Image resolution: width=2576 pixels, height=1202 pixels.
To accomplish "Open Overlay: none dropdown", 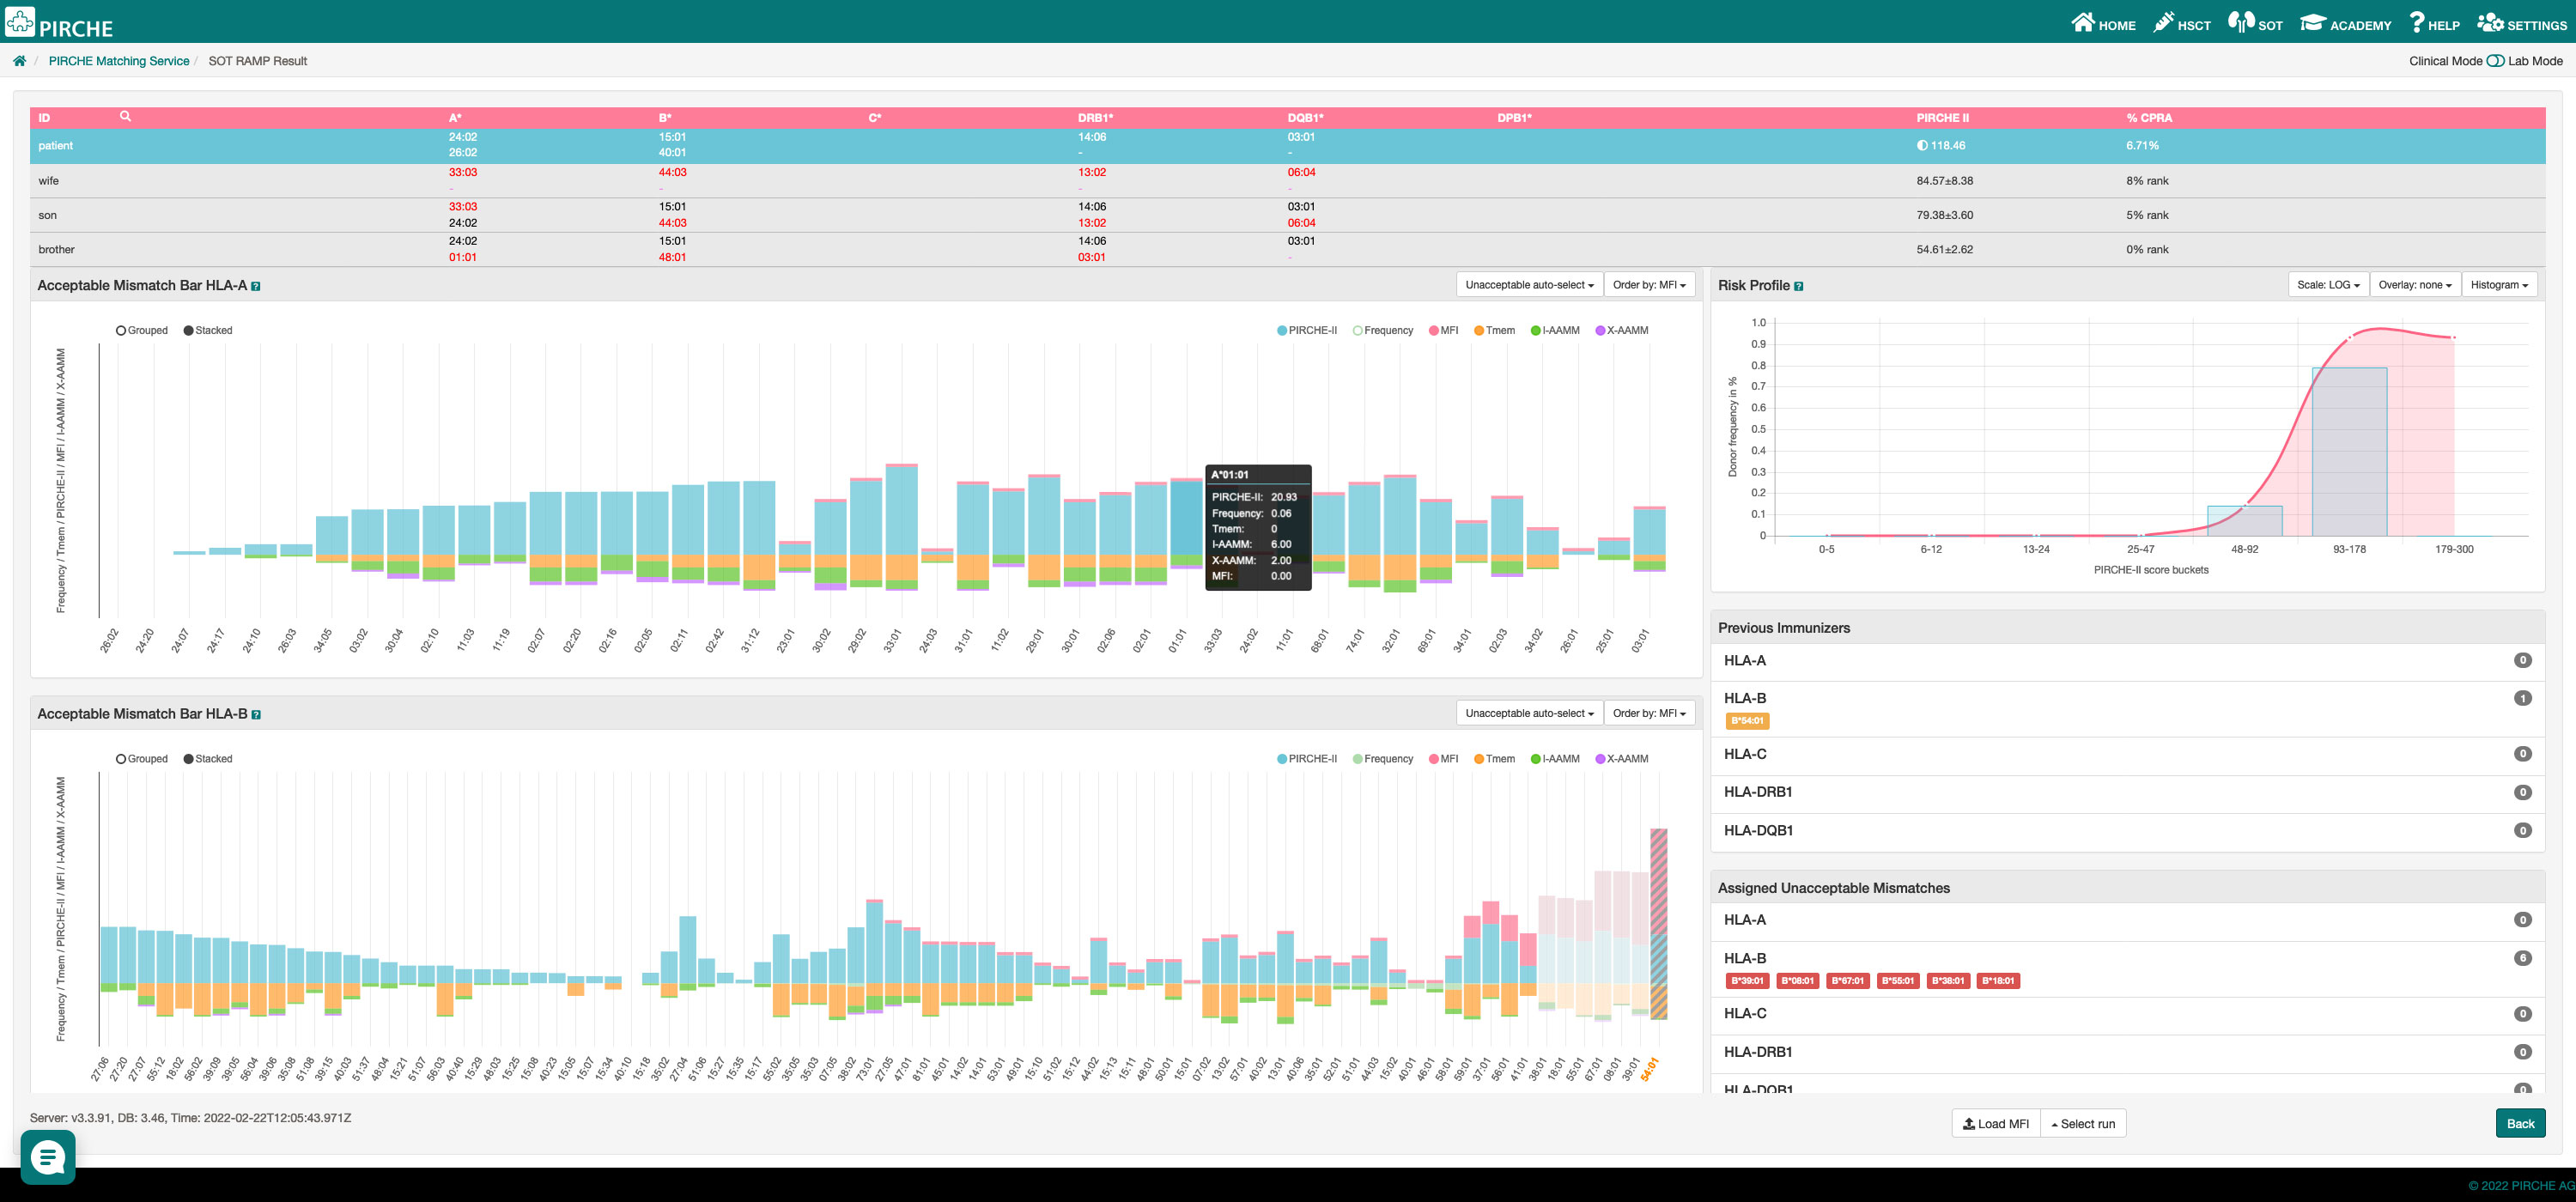I will coord(2415,285).
